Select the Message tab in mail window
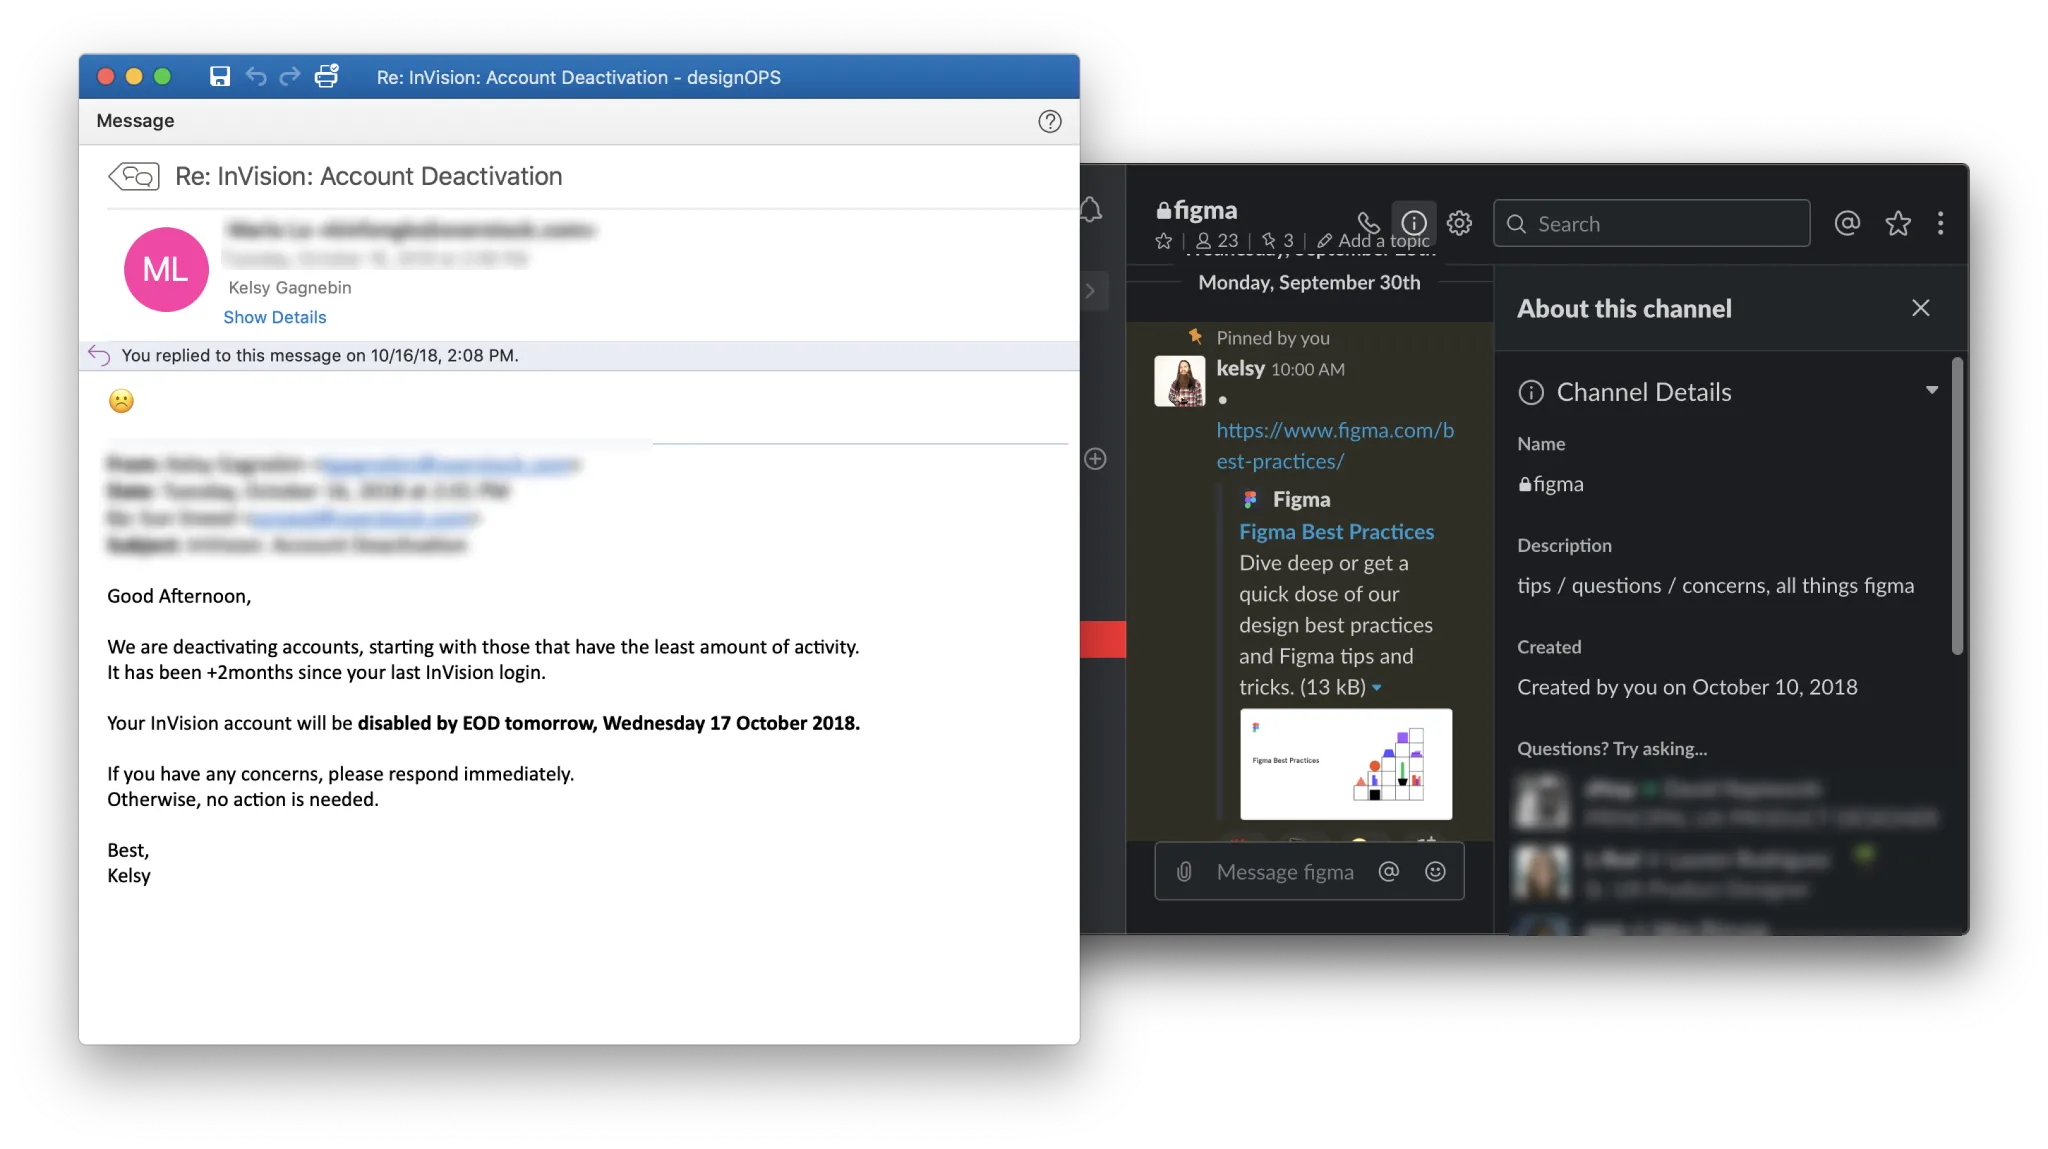Image resolution: width=2048 pixels, height=1149 pixels. [135, 121]
